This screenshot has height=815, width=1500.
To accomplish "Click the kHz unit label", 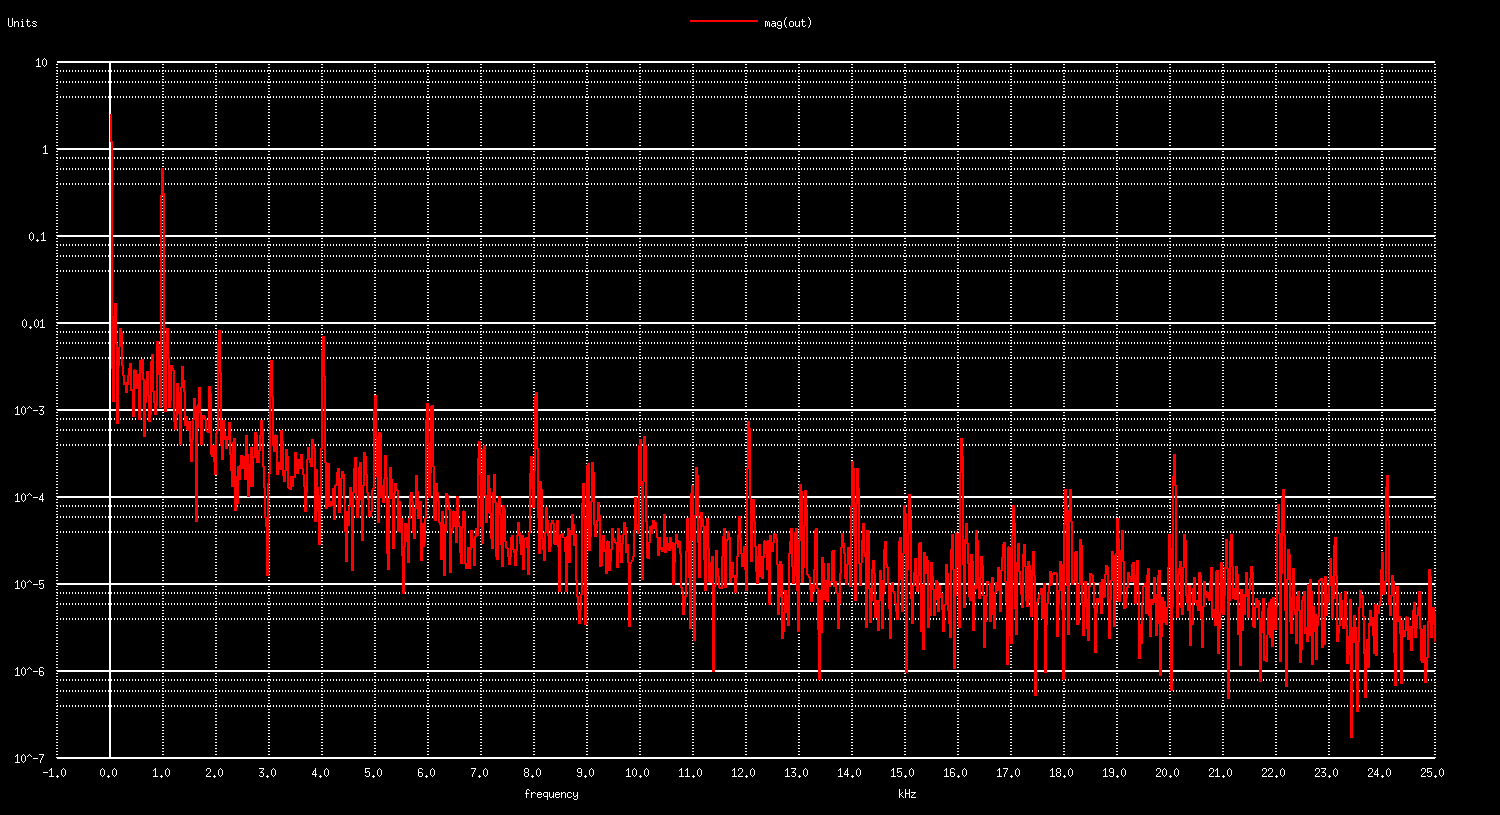I will tap(907, 794).
